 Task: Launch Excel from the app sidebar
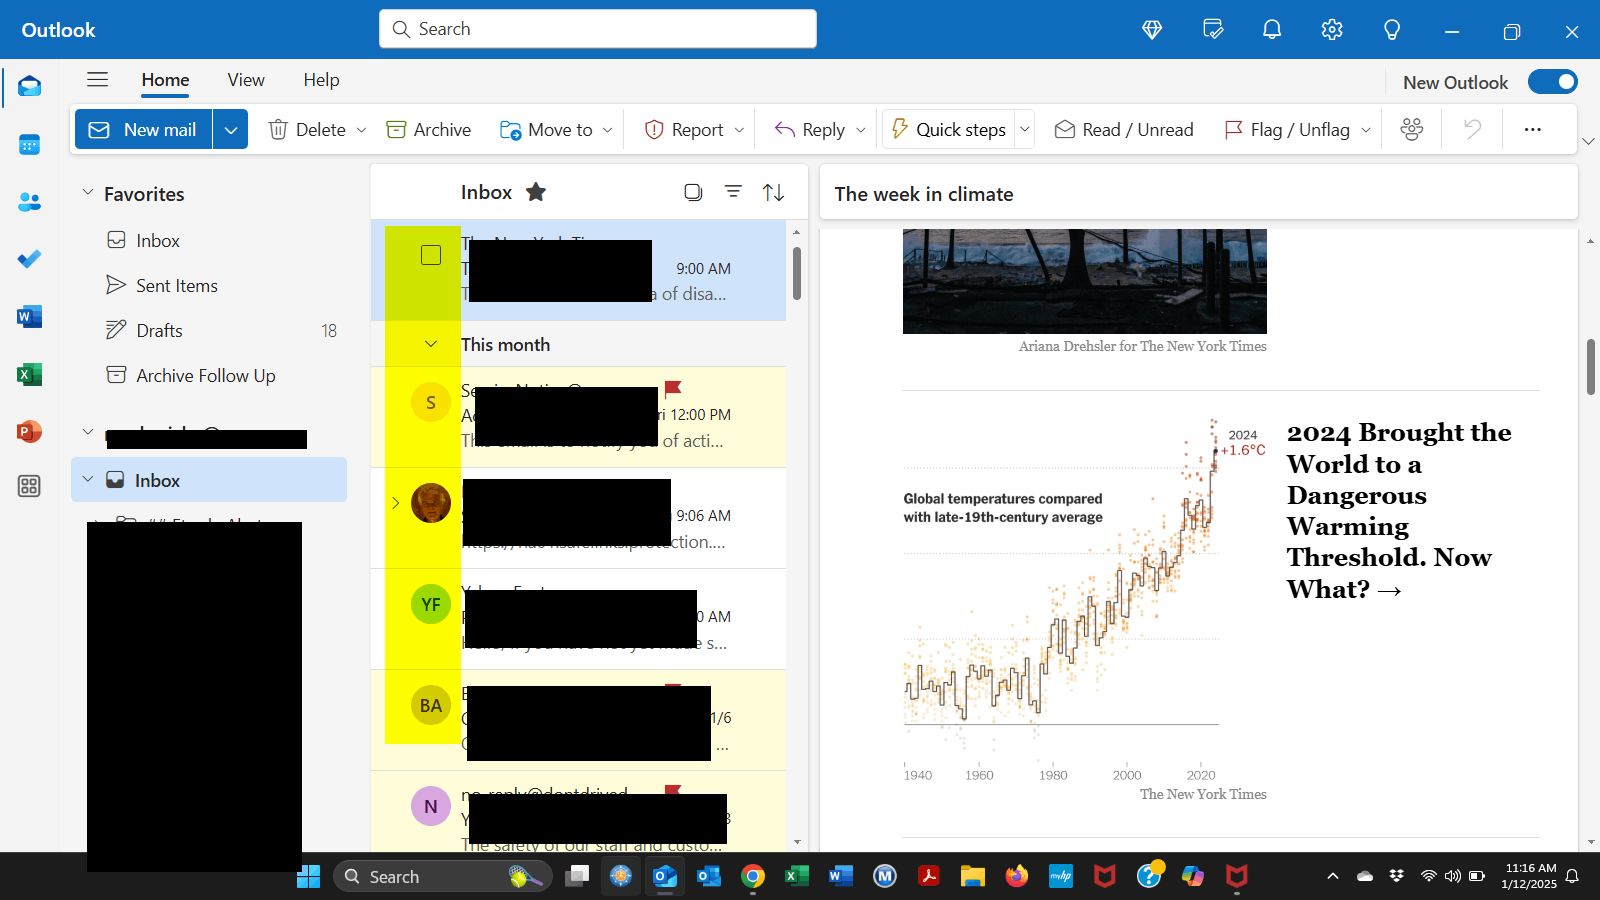coord(29,374)
